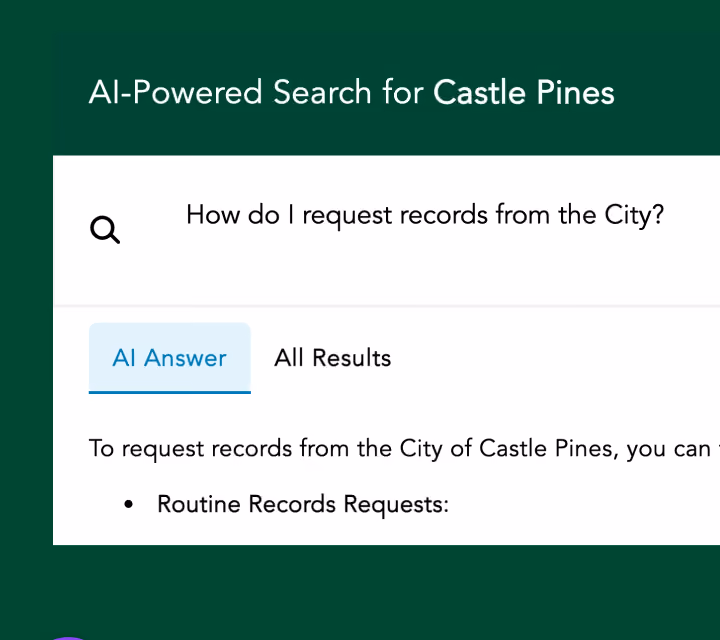Click the blue underline beneath the AI Answer tab

tap(169, 392)
